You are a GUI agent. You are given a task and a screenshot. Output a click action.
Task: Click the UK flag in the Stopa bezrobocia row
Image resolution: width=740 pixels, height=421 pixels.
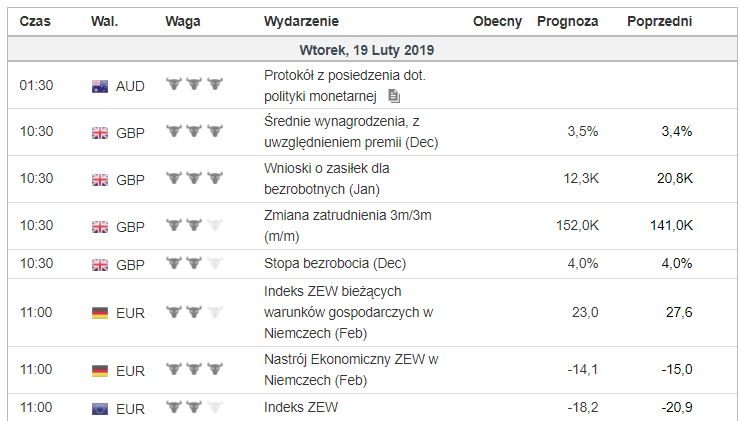(100, 265)
